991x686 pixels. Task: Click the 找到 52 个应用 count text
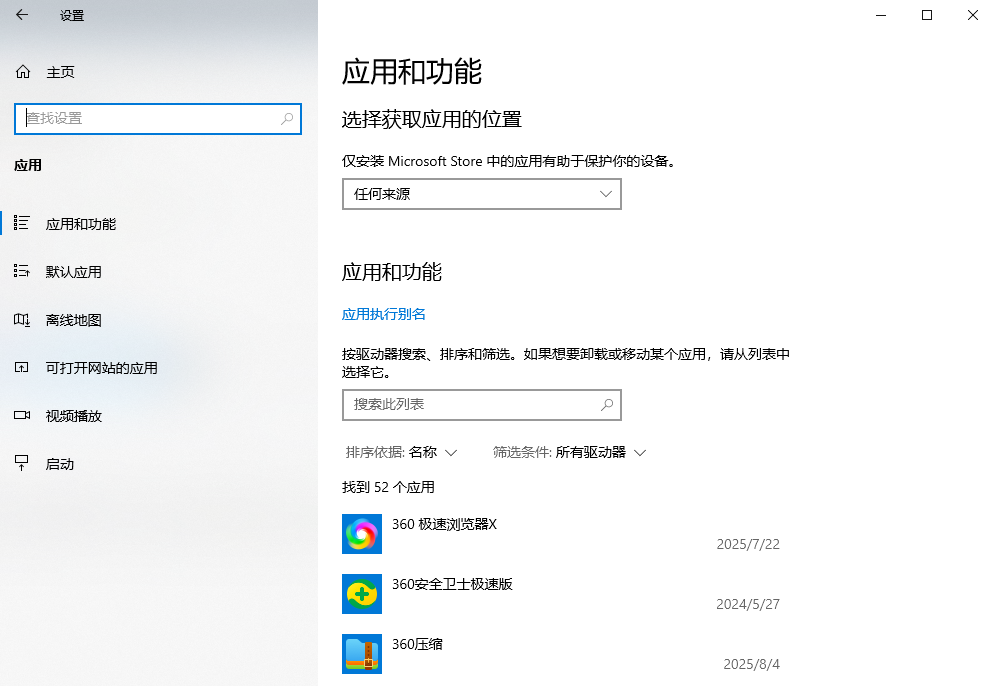[x=388, y=487]
